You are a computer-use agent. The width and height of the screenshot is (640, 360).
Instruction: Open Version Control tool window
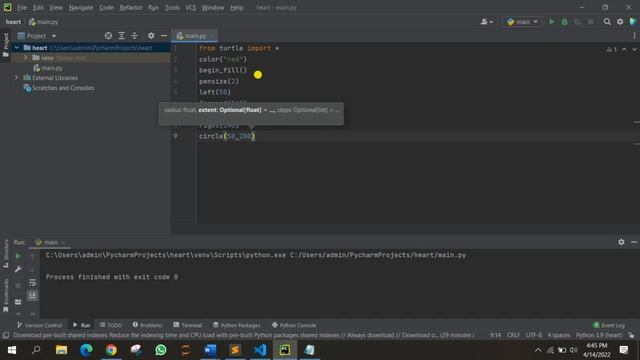point(39,325)
